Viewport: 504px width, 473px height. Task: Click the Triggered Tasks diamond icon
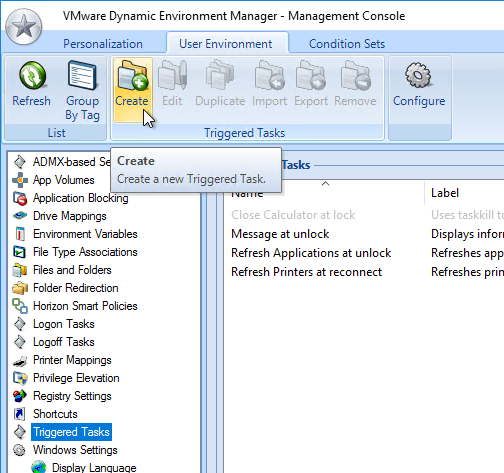(x=20, y=432)
